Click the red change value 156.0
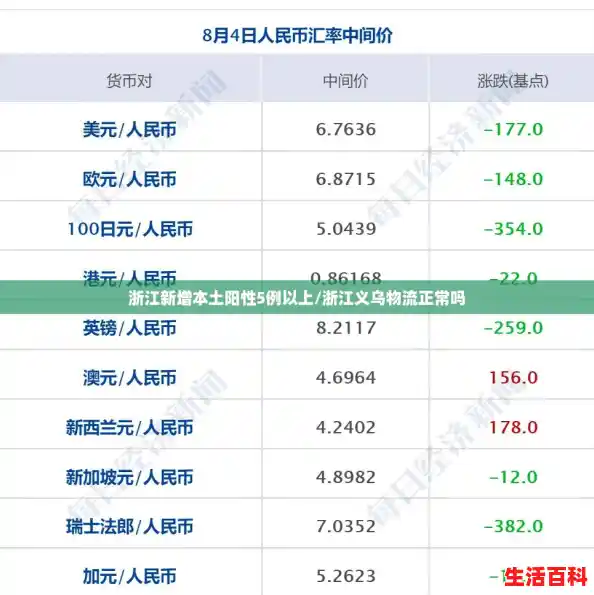Viewport: 594px width, 595px height. [x=513, y=378]
